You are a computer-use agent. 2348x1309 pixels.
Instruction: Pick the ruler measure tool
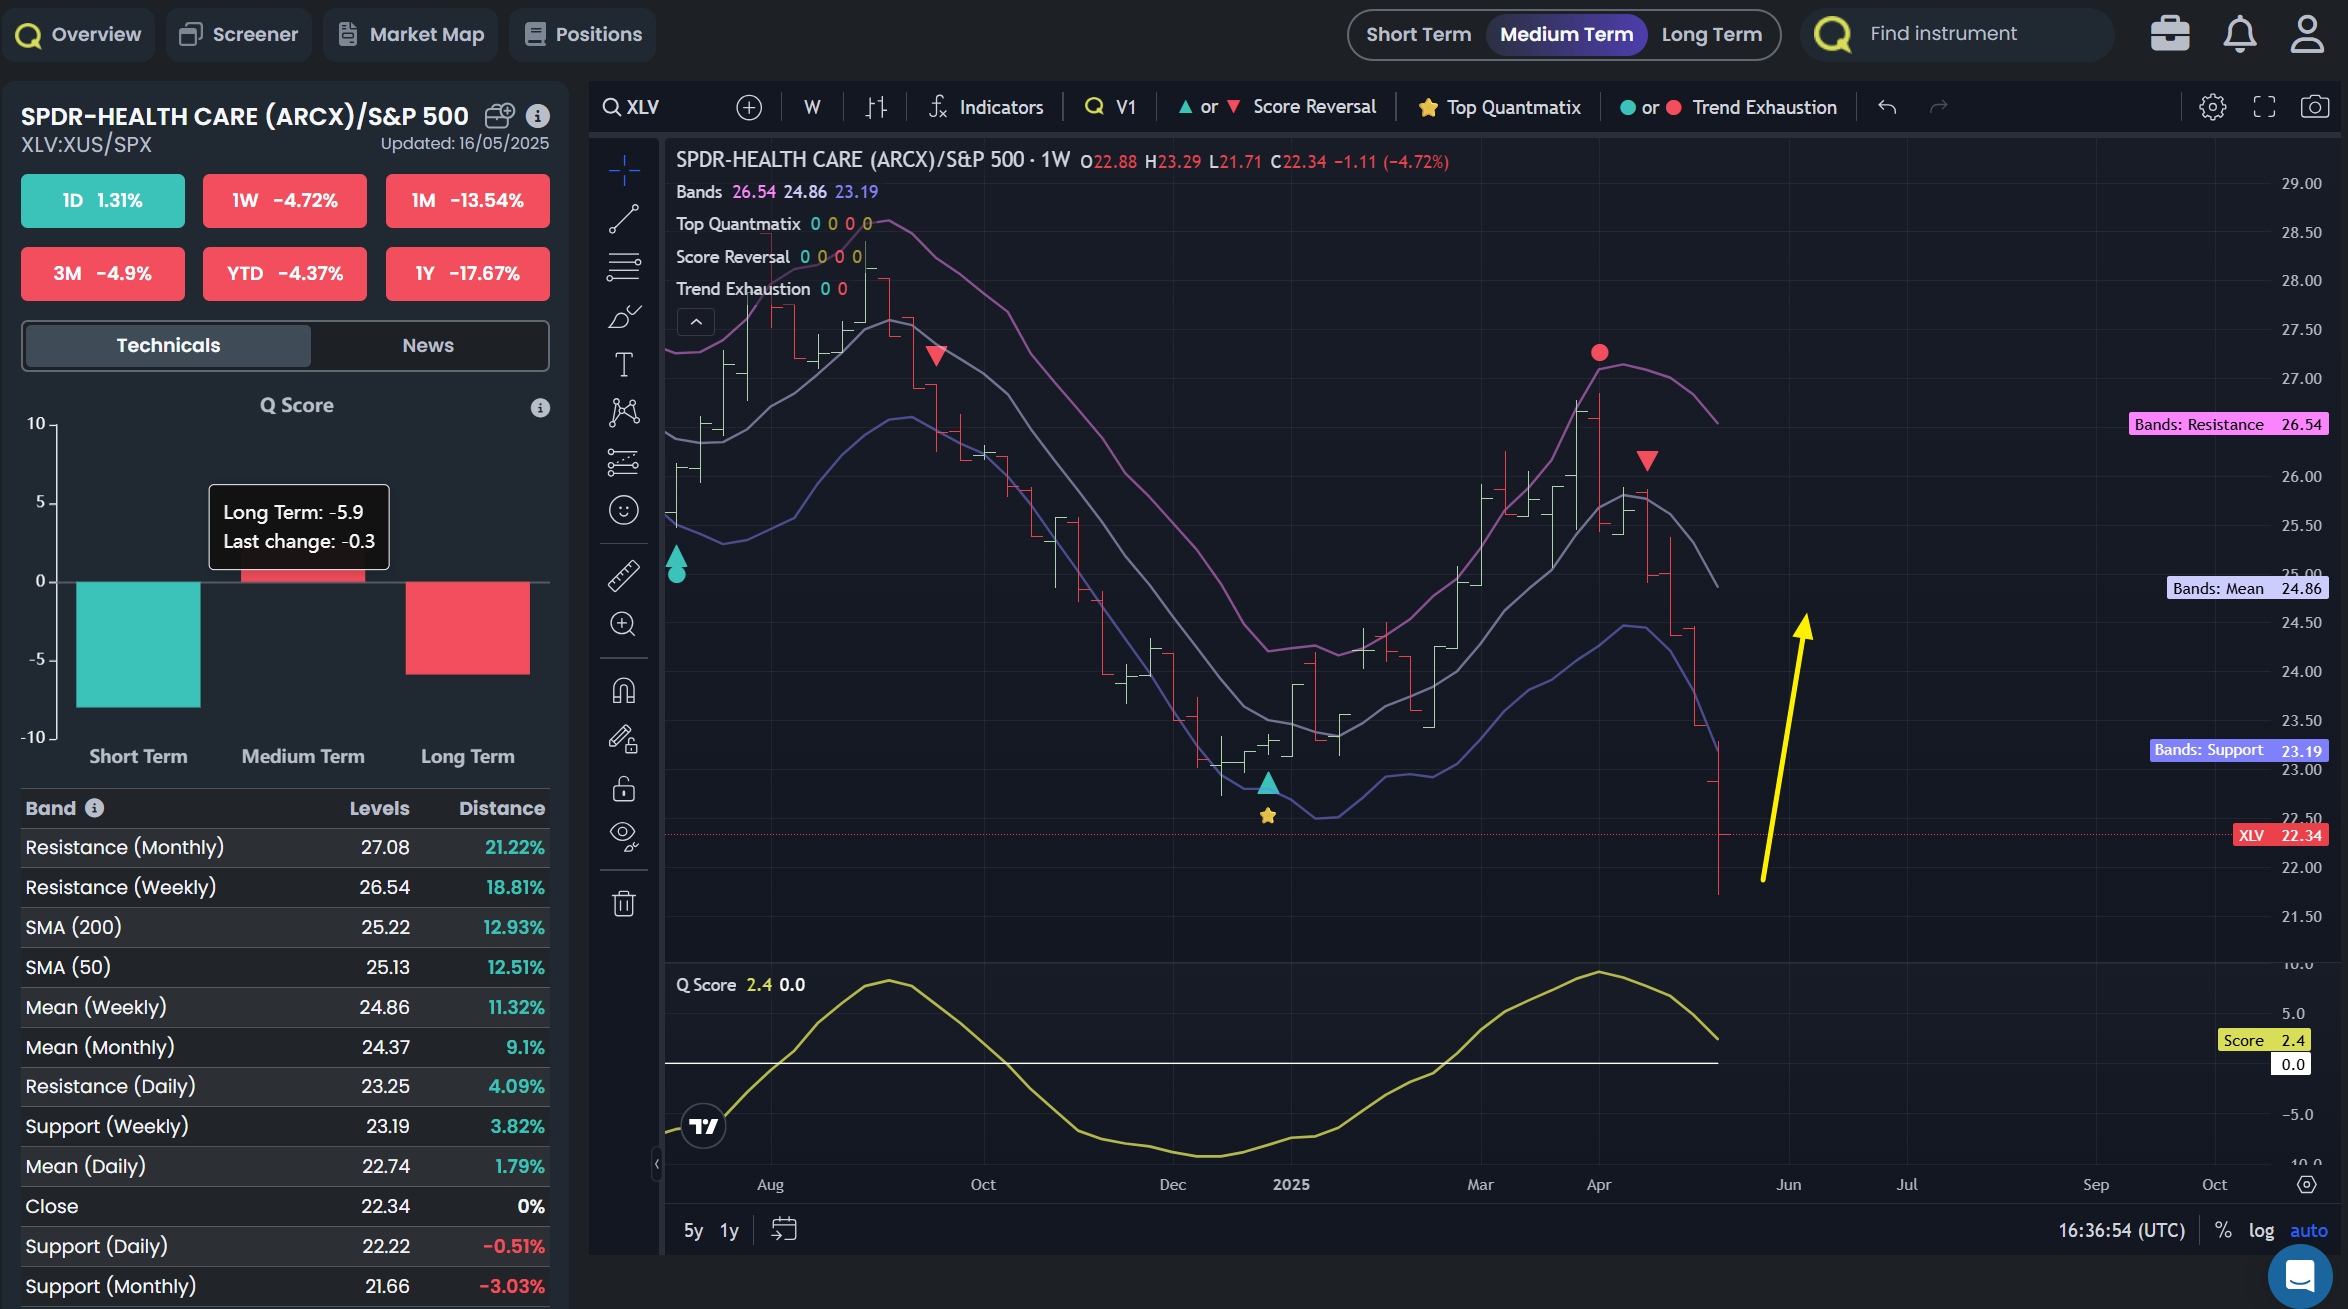click(624, 575)
